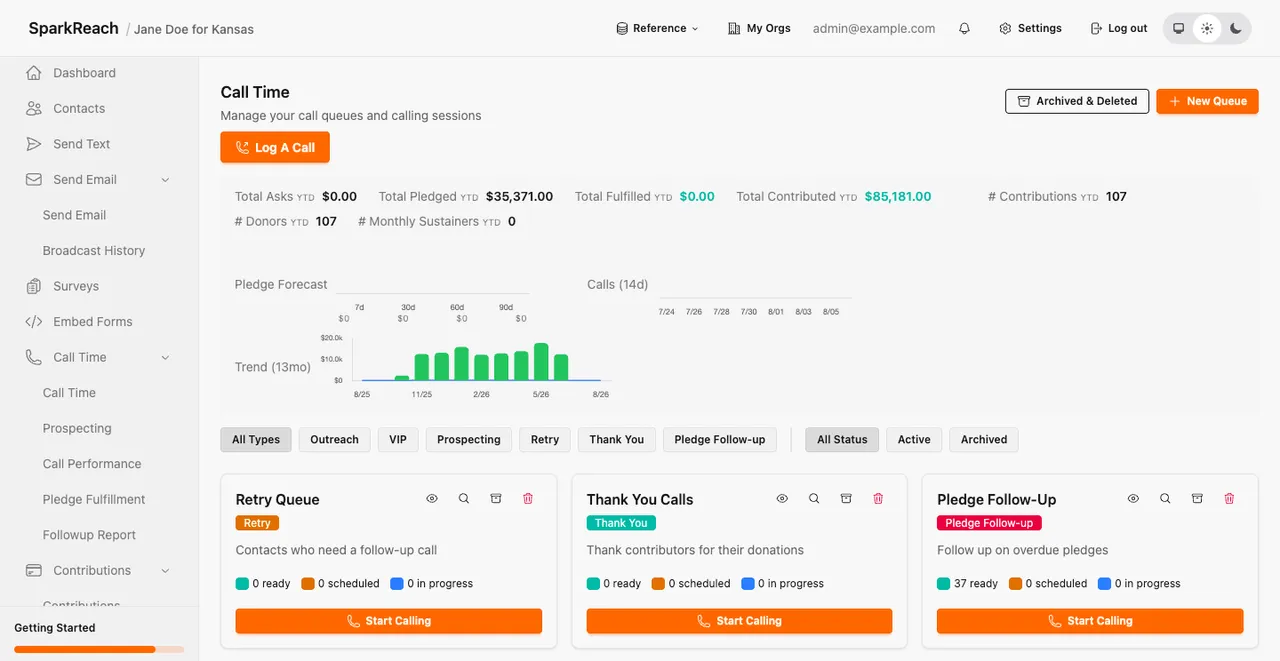The width and height of the screenshot is (1280, 661).
Task: Collapse the Contributions sidebar chevron
Action: point(165,571)
